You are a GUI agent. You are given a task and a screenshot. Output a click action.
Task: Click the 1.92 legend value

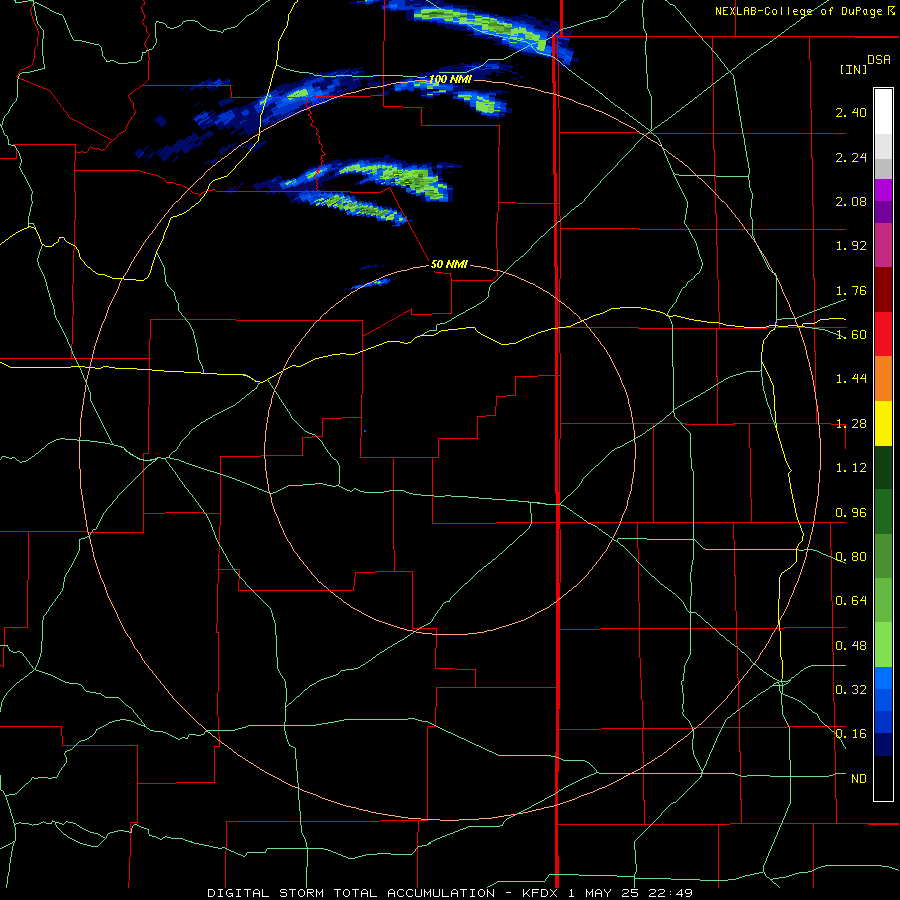click(x=851, y=245)
